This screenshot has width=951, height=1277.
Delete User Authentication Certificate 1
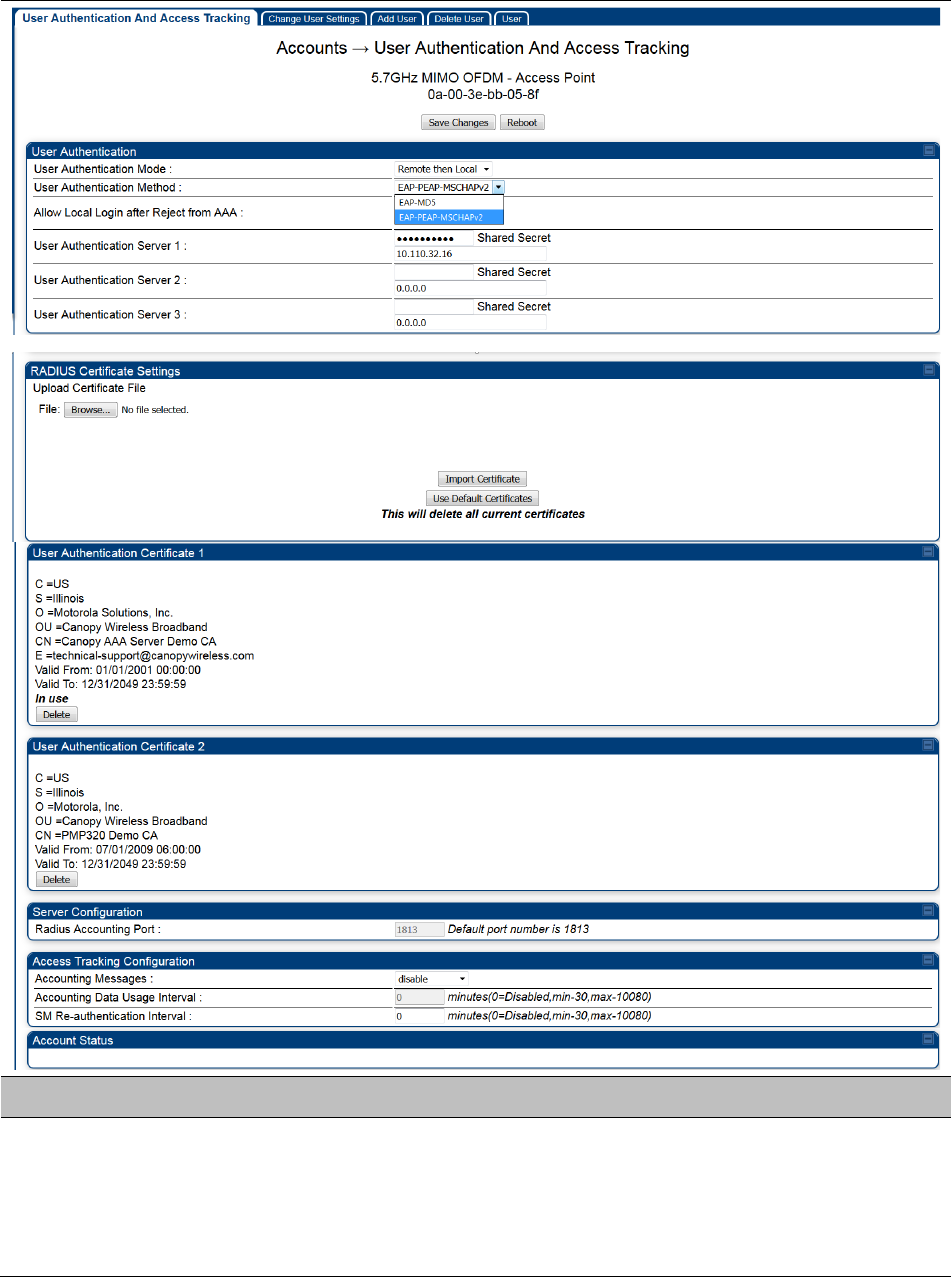pos(56,715)
